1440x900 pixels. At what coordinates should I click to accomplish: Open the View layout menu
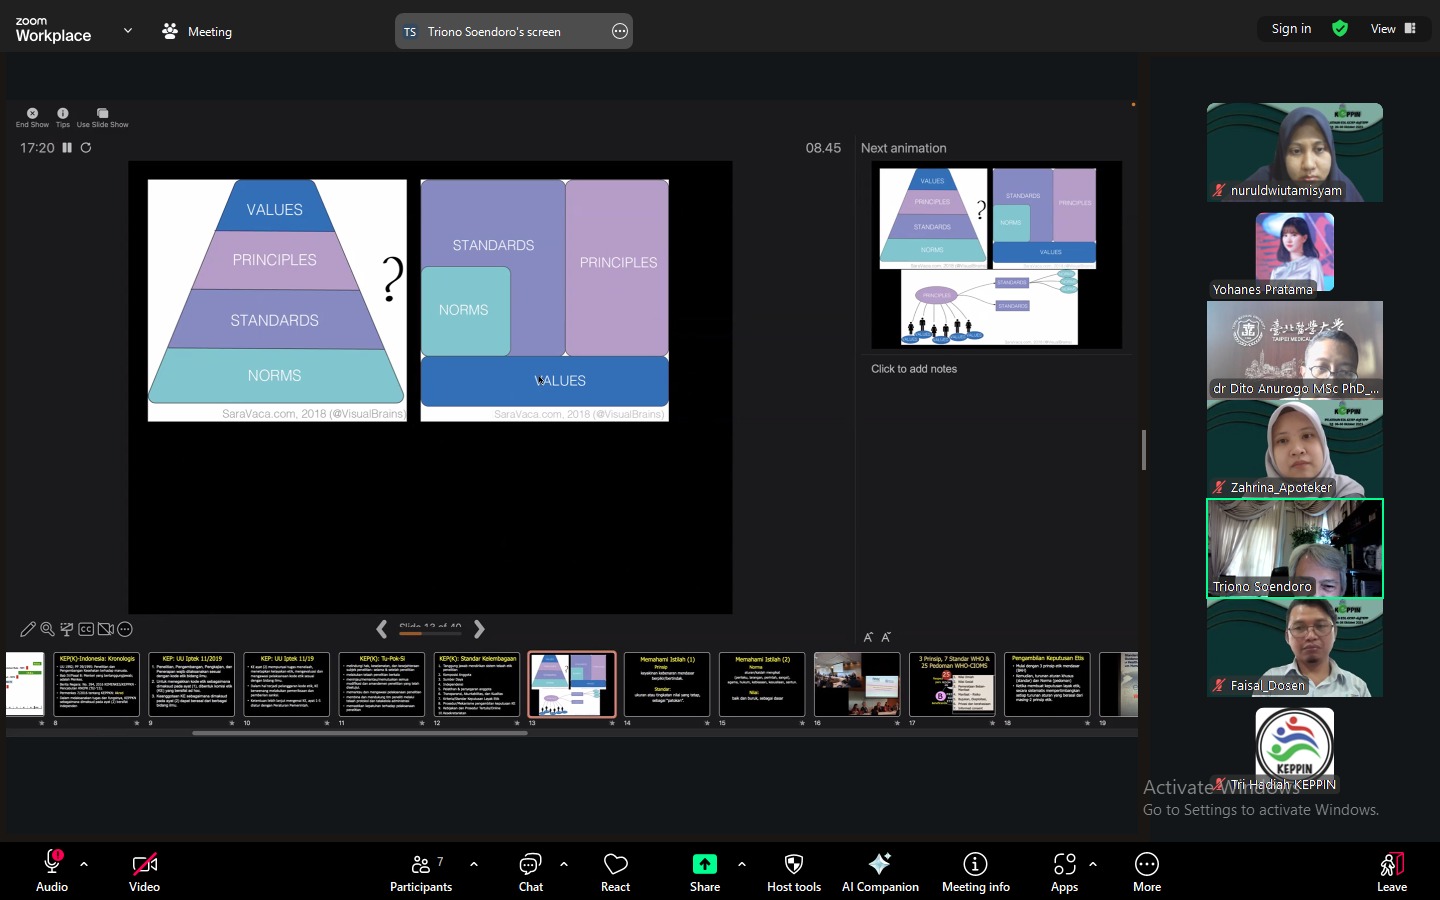[1393, 29]
